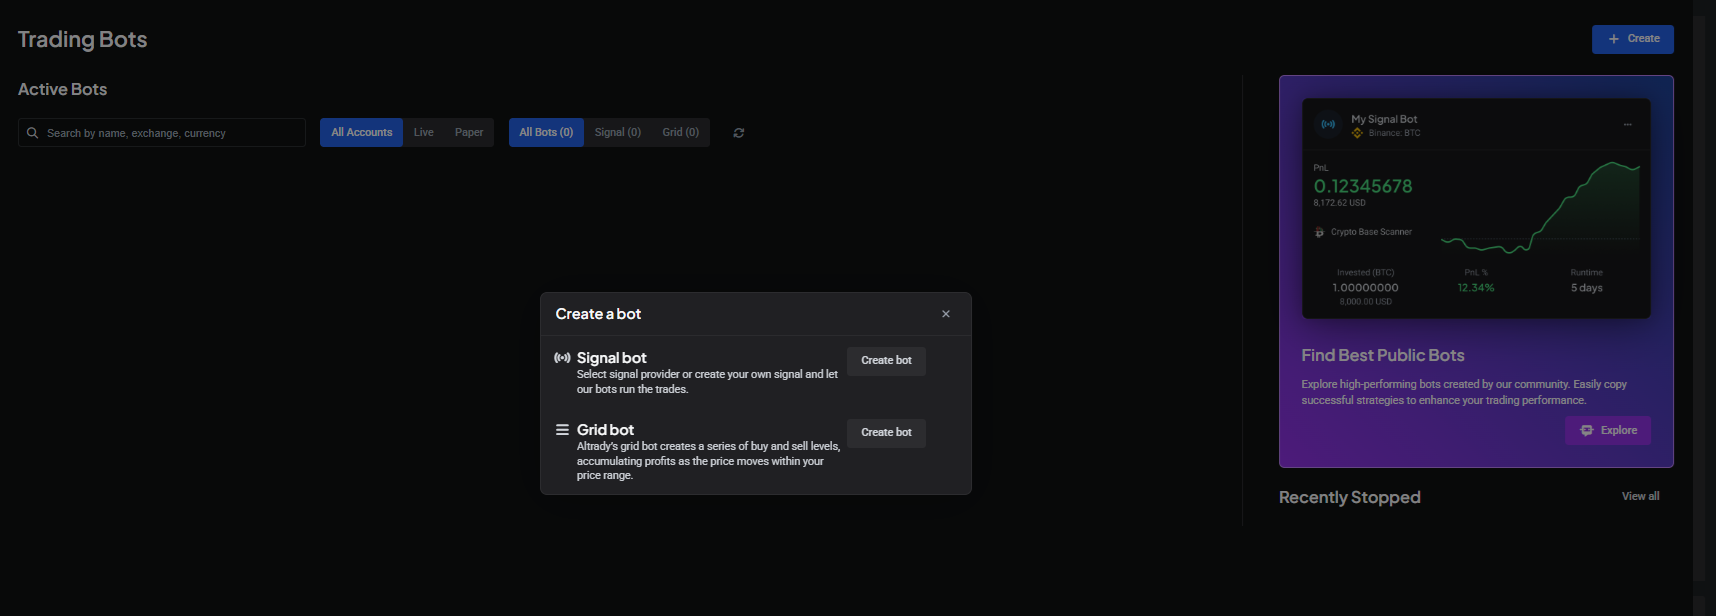
Task: Close the Create a bot dialog
Action: coord(946,314)
